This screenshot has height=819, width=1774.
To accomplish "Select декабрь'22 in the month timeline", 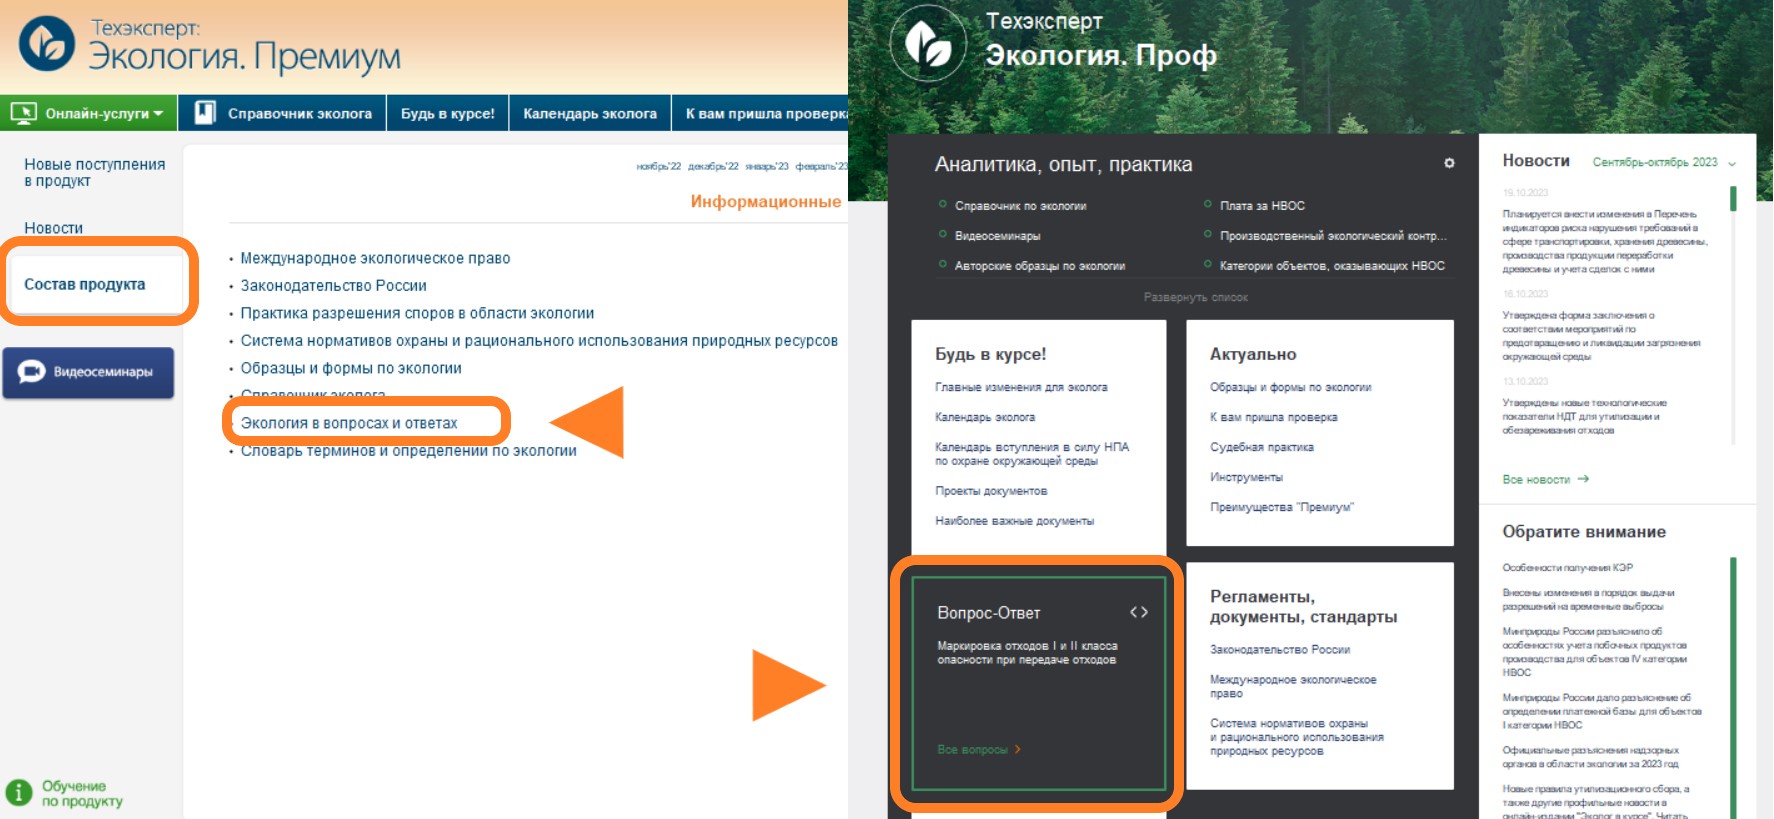I will (x=713, y=166).
